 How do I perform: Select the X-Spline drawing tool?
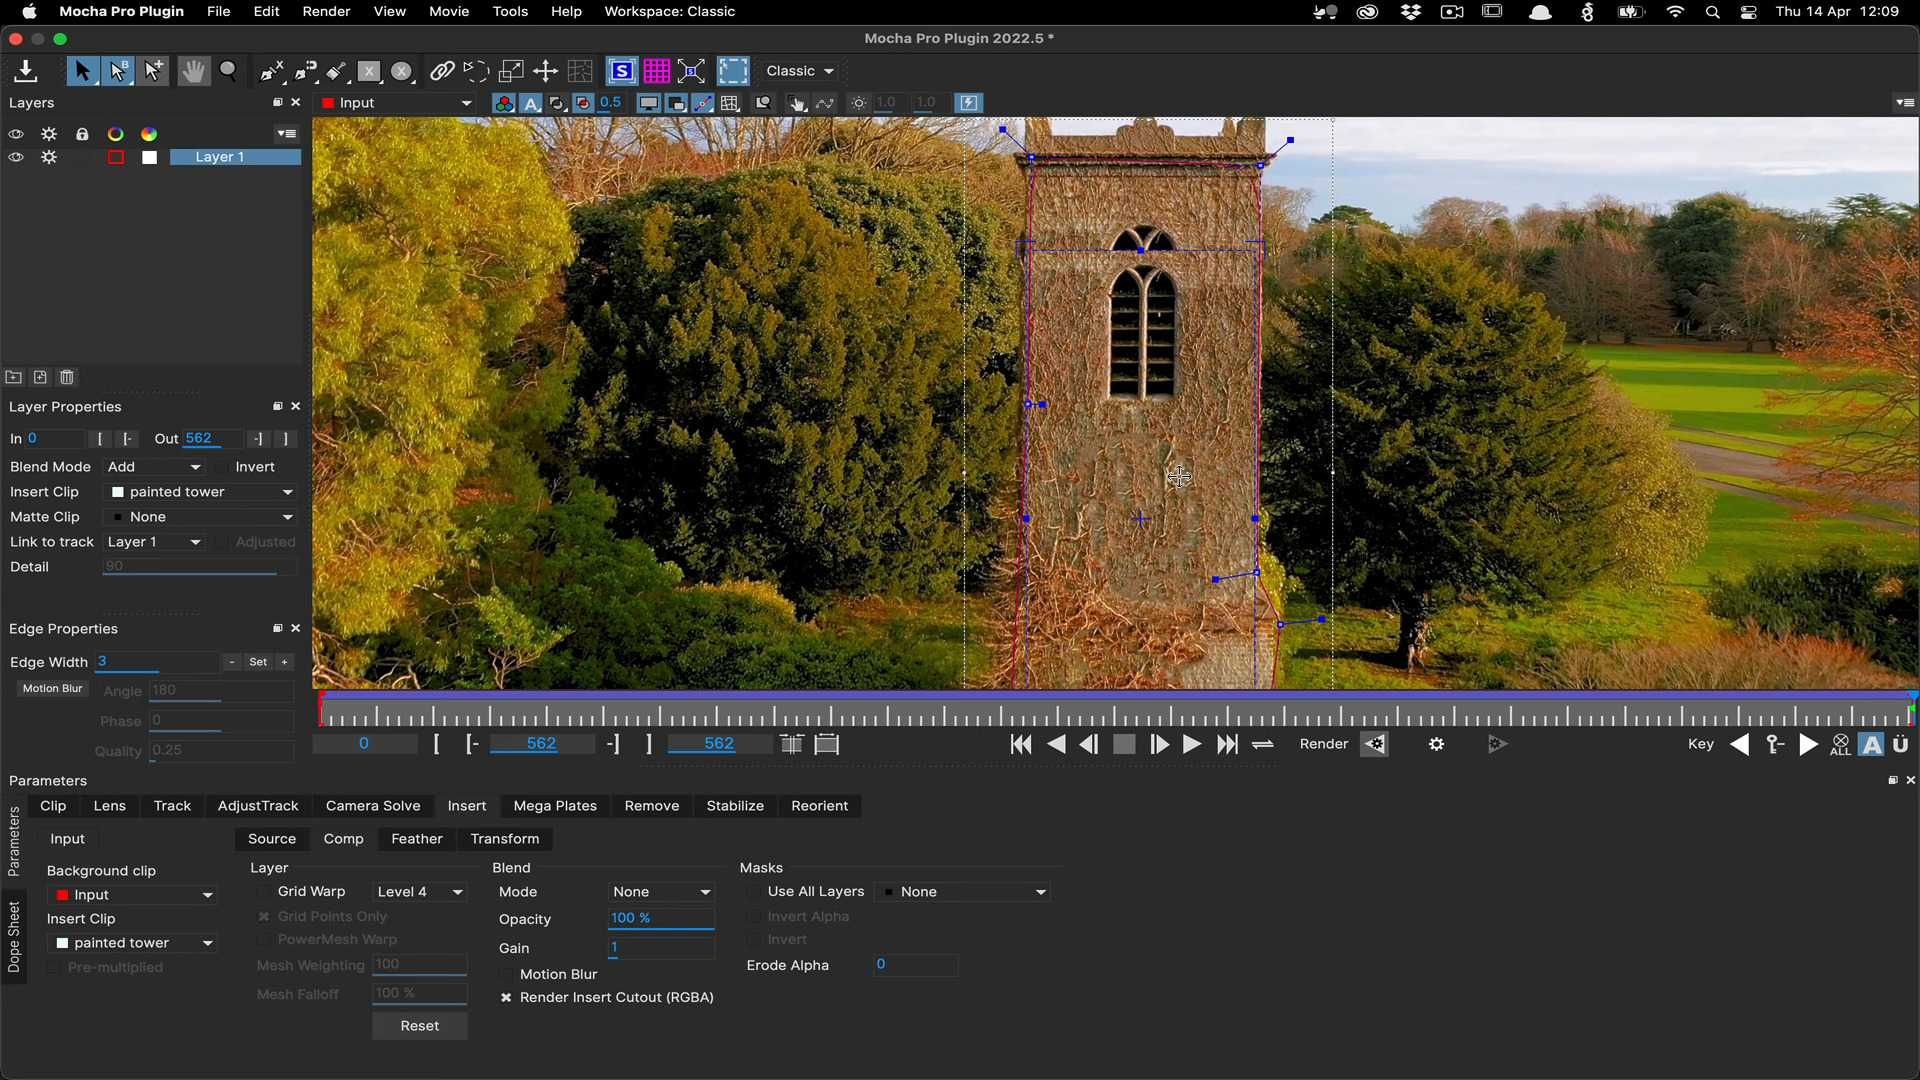tap(269, 71)
